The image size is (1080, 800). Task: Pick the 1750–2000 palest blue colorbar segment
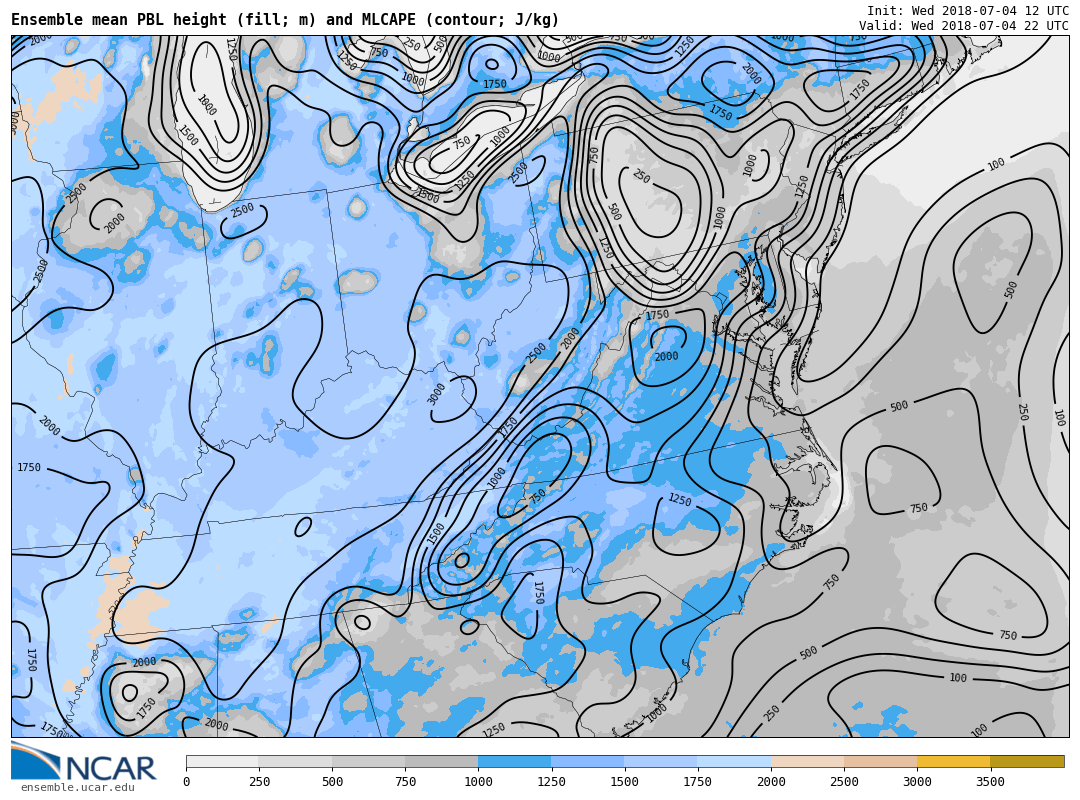click(734, 761)
